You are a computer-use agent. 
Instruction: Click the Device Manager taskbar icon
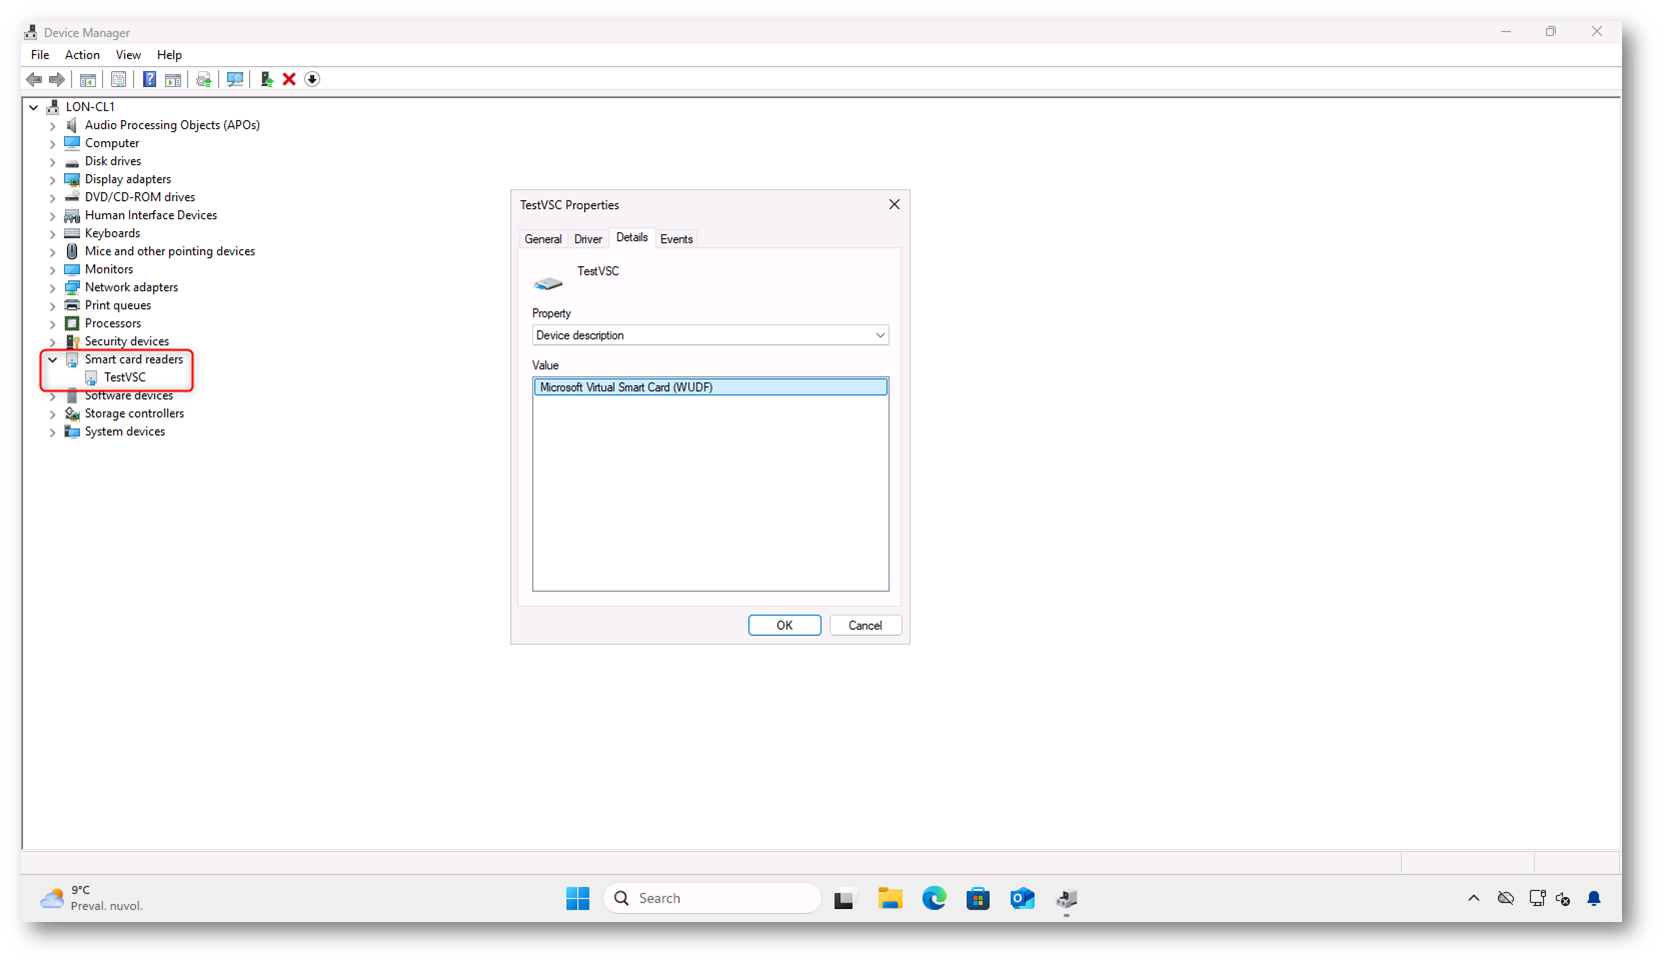coord(1066,899)
